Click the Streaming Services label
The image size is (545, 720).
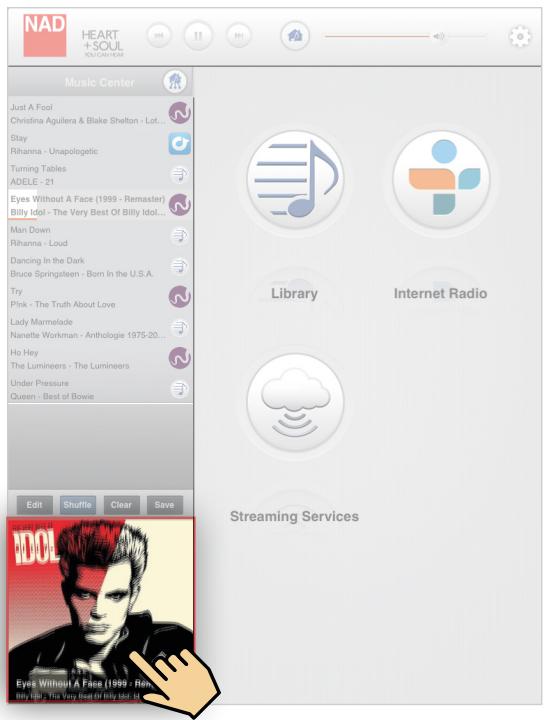click(294, 516)
